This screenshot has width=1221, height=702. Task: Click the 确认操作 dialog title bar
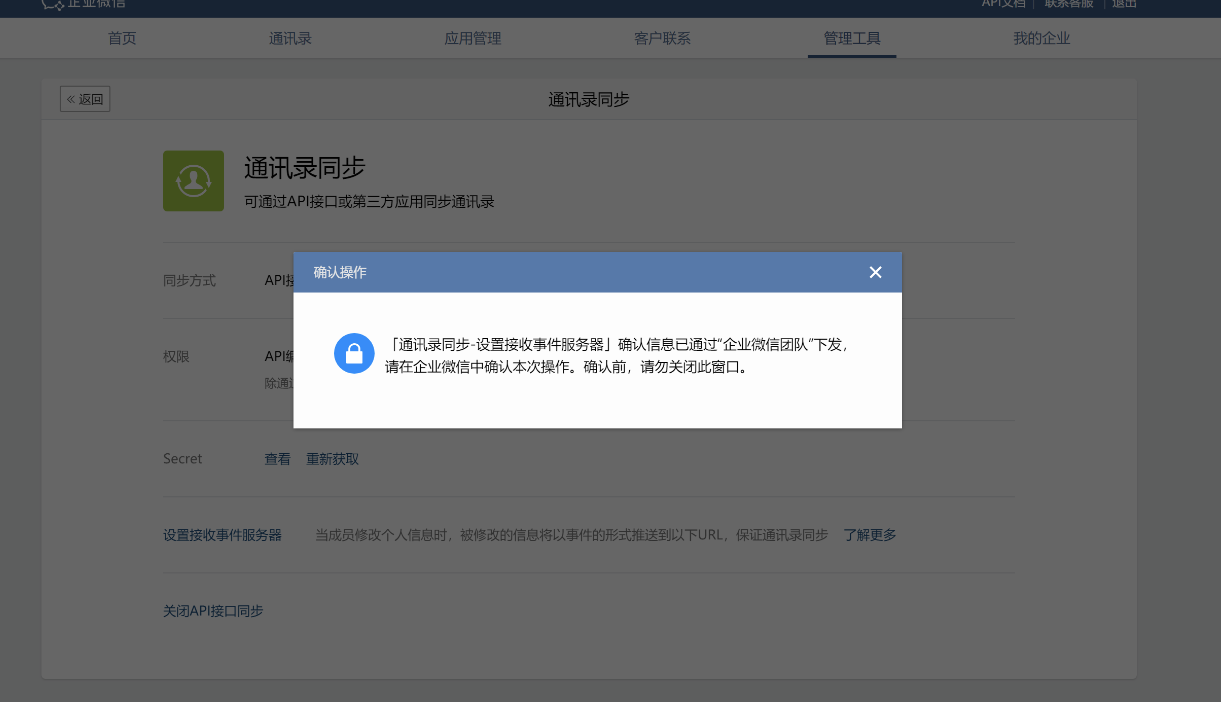[580, 272]
